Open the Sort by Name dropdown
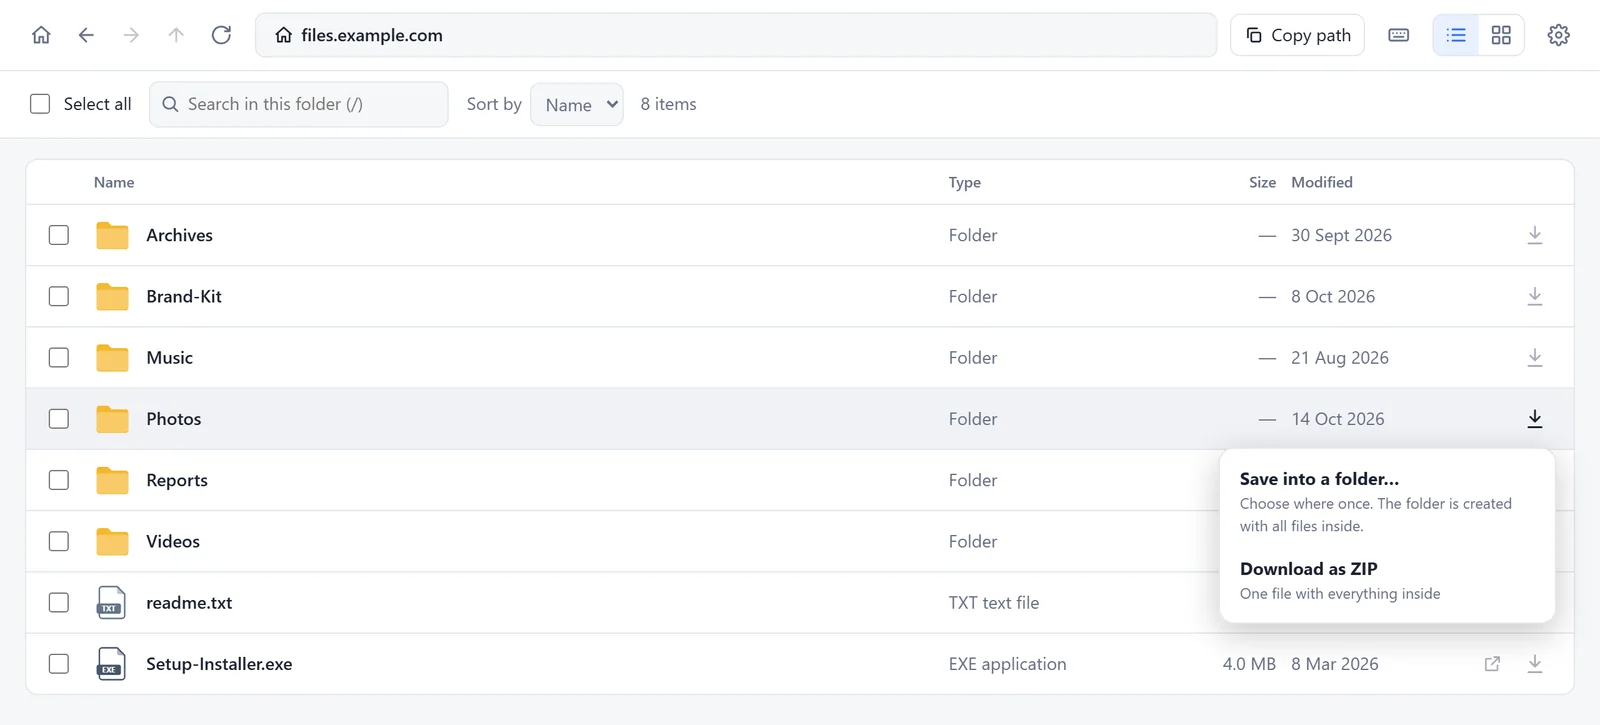This screenshot has height=725, width=1600. tap(577, 104)
